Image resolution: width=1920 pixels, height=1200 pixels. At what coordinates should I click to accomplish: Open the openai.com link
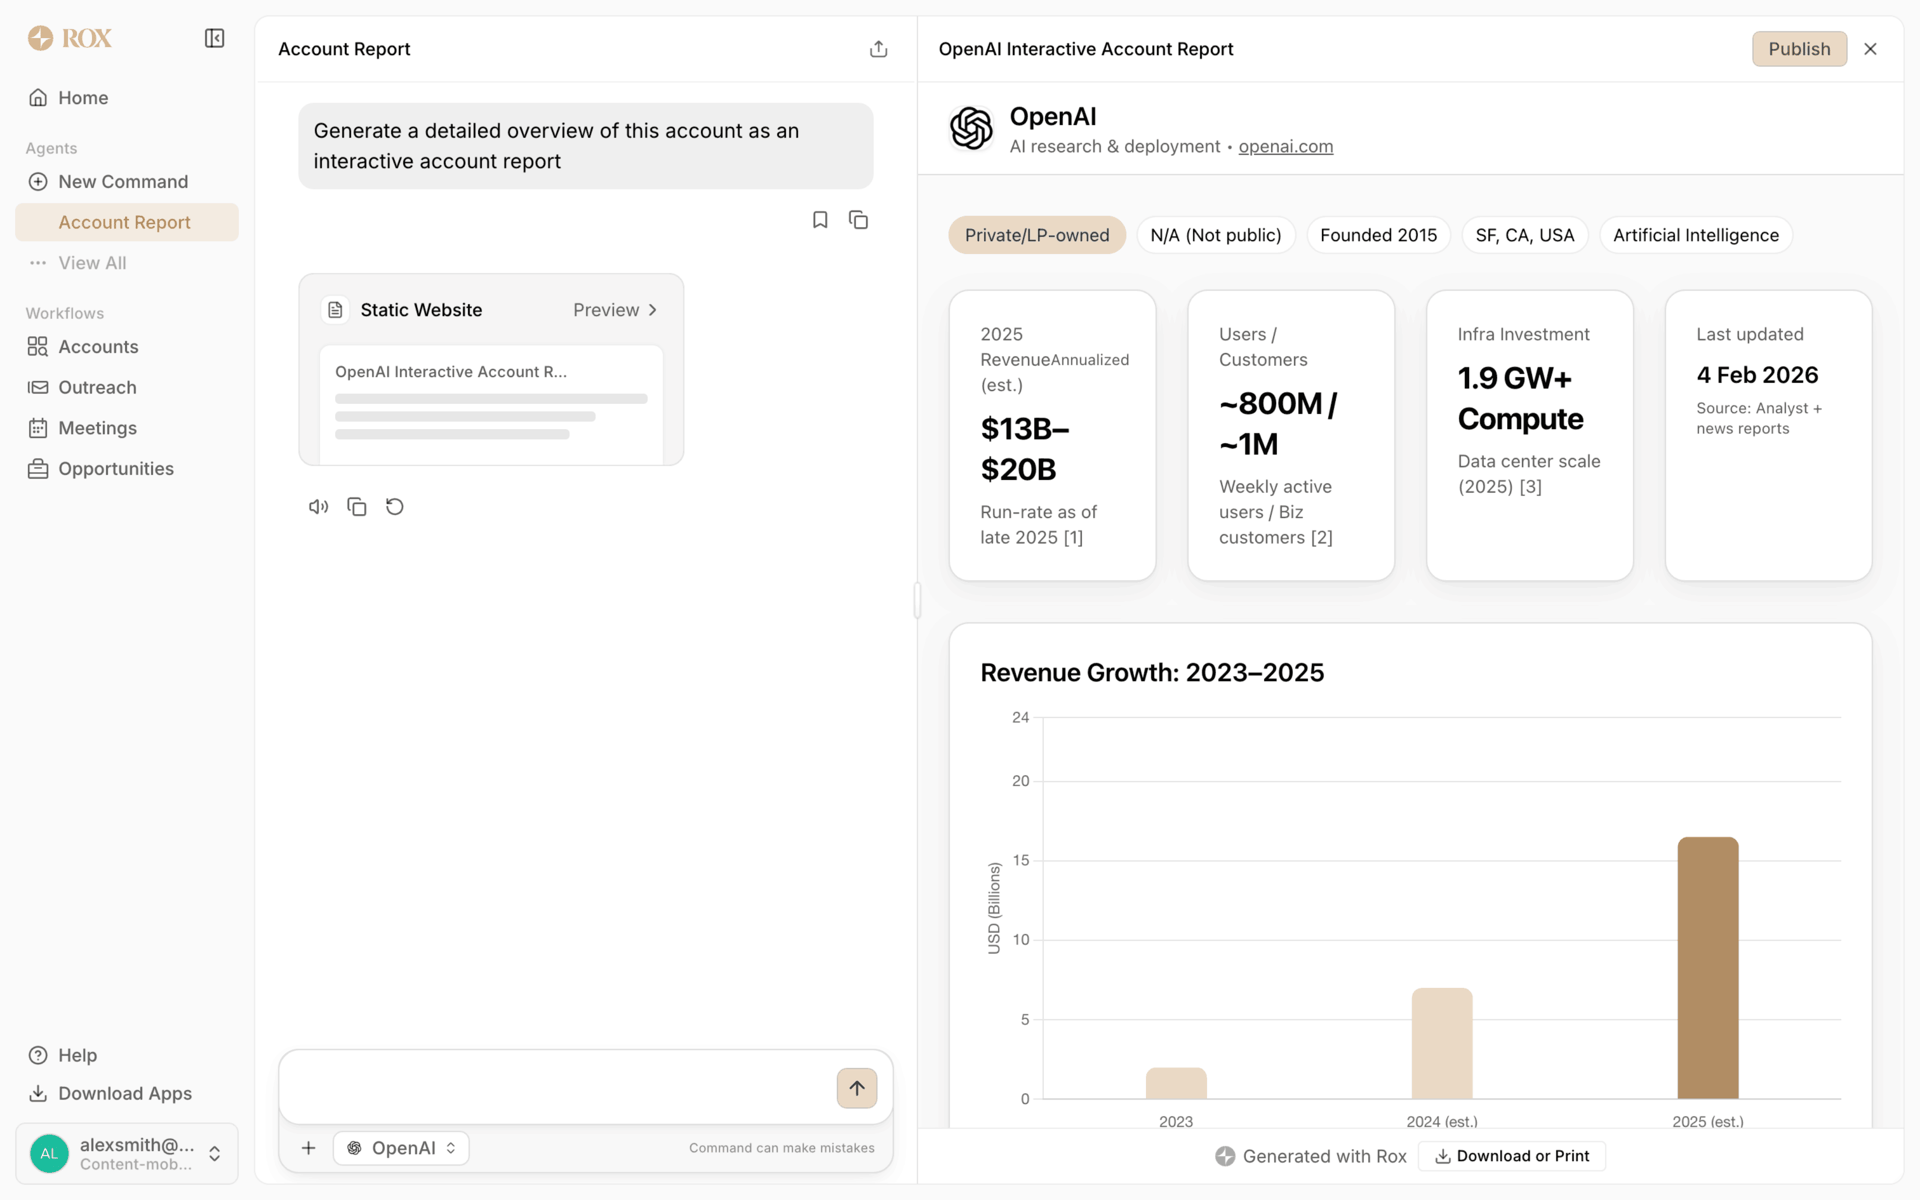pos(1286,146)
